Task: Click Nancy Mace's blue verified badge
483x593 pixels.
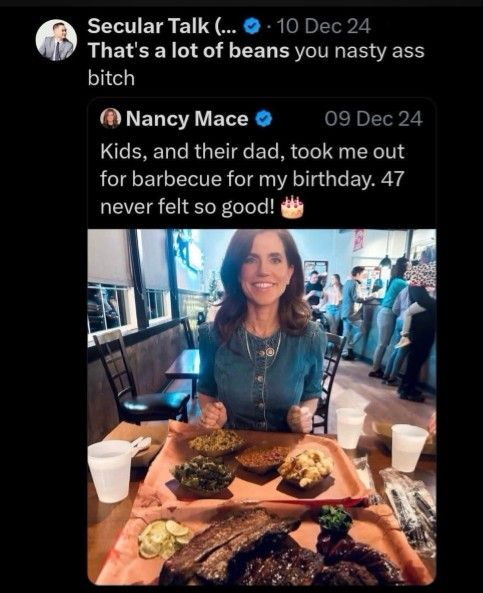Action: point(264,119)
